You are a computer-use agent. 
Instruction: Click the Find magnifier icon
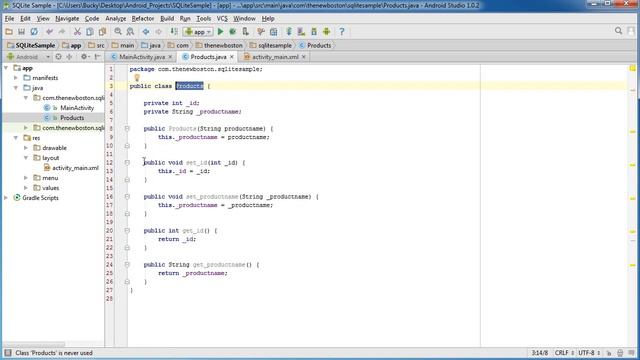(118, 31)
